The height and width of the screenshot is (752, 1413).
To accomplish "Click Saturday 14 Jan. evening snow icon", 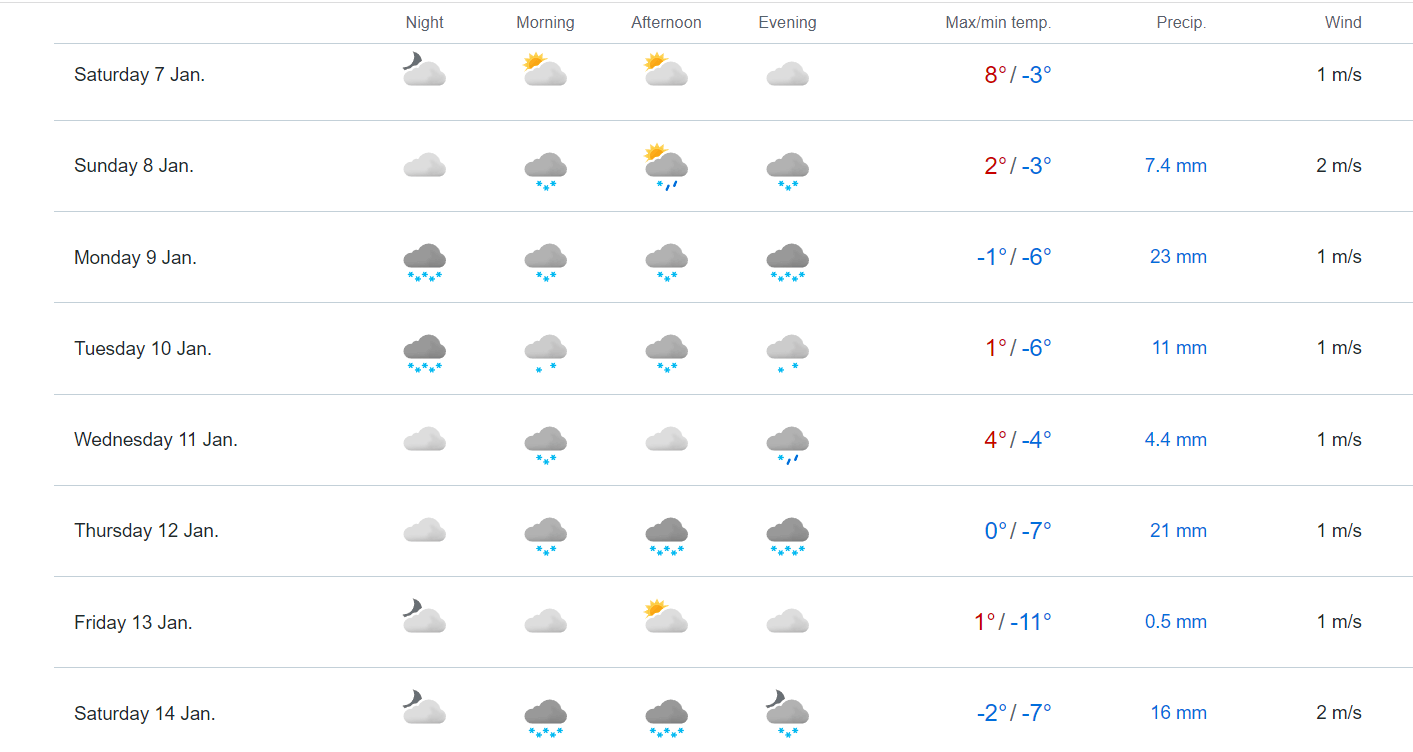I will tap(787, 712).
